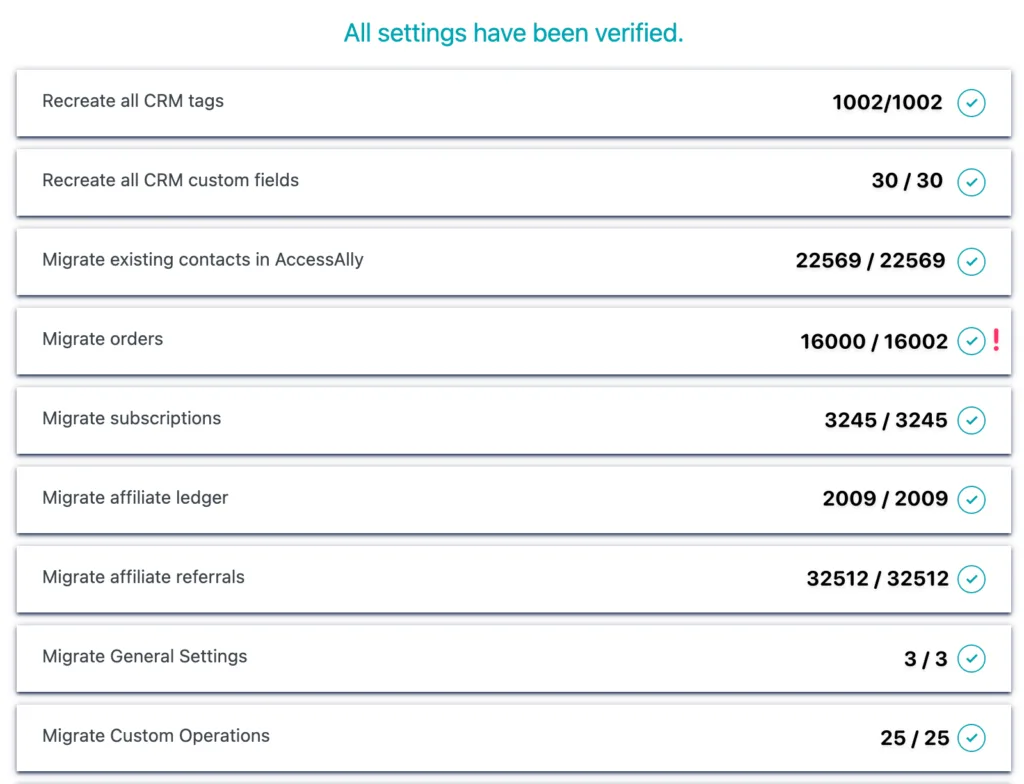1024x784 pixels.
Task: Click the 'Migrate affiliate referrals' label
Action: (x=143, y=577)
